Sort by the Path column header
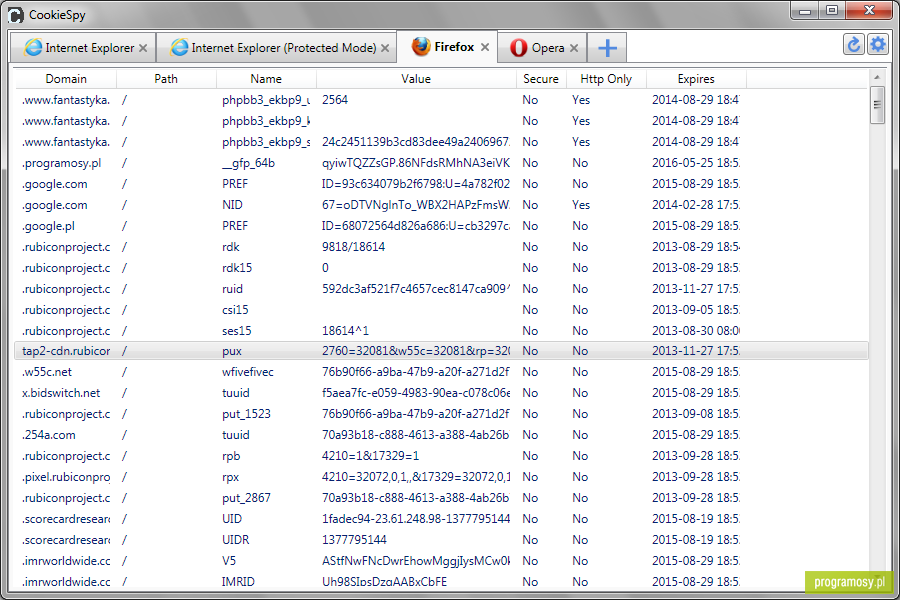This screenshot has width=900, height=600. (166, 79)
